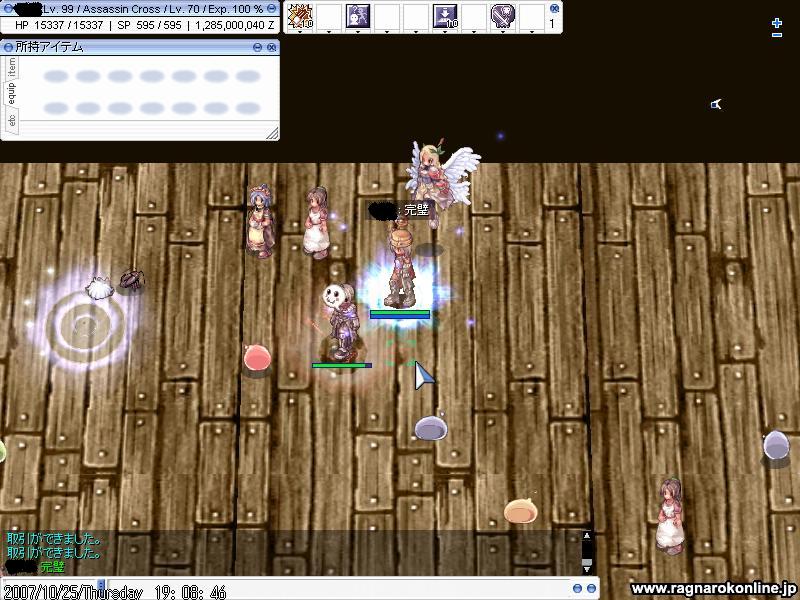Activate the skull and sword skill icon
The image size is (800, 600).
[503, 16]
